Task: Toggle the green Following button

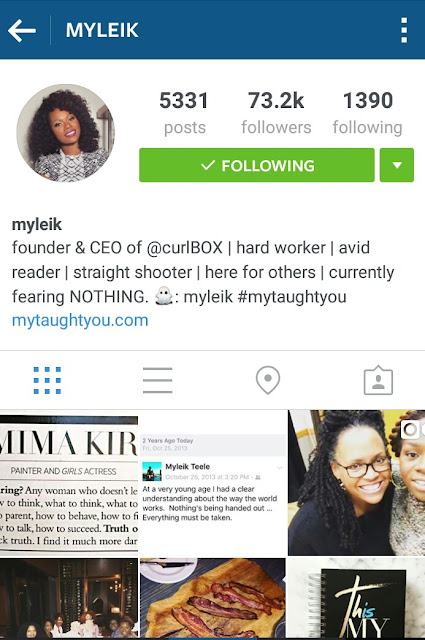Action: coord(257,165)
